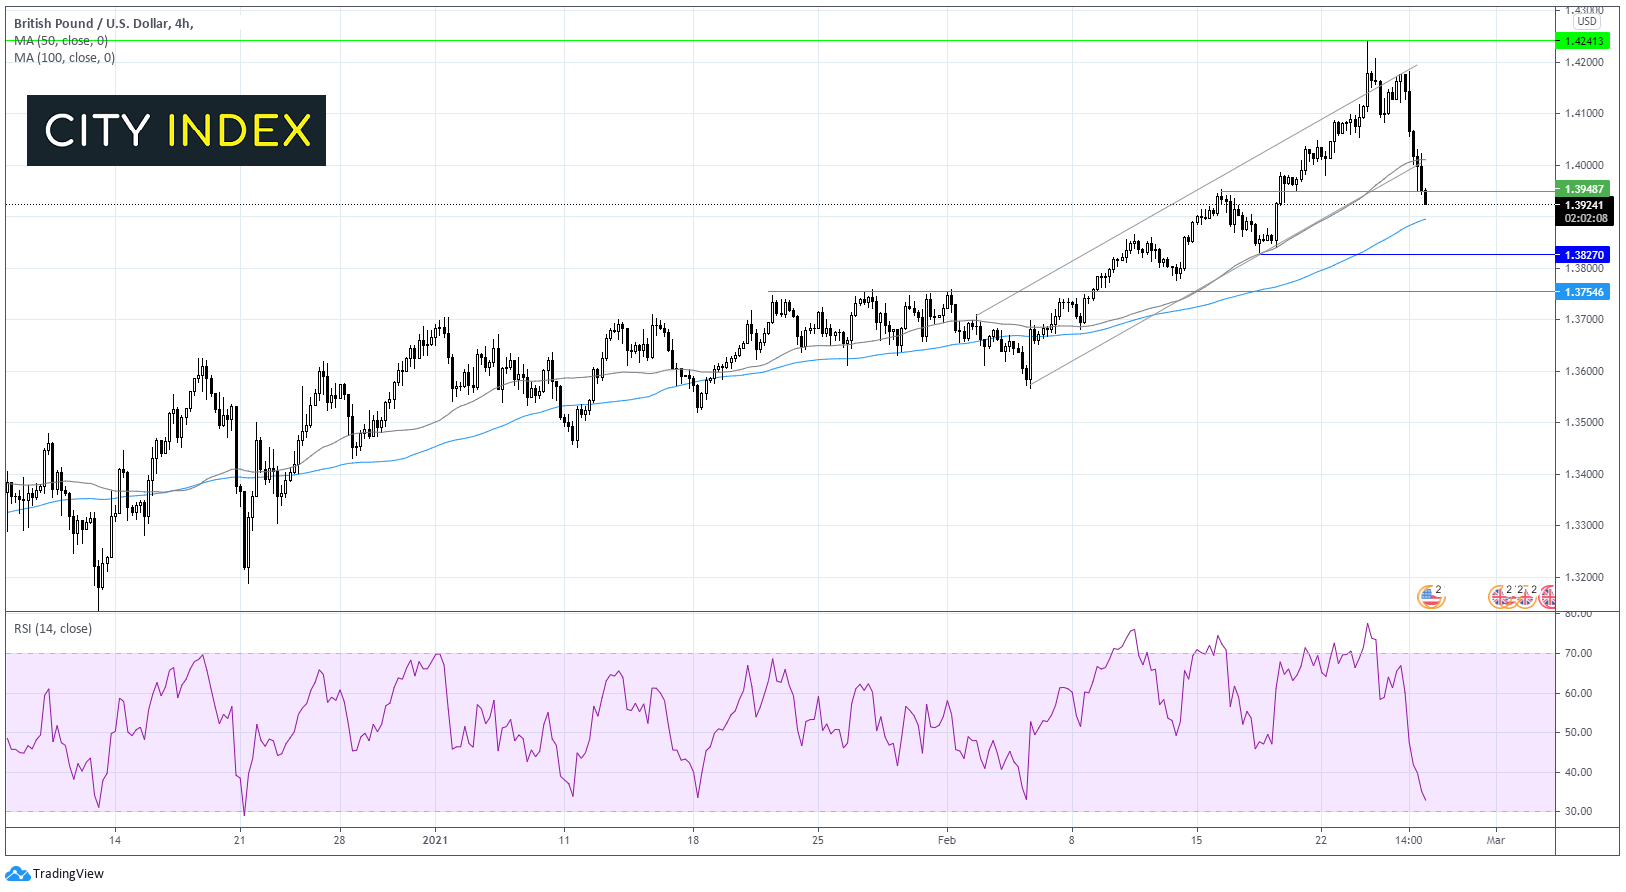Click the TradingView text link
Viewport: 1626px width, 892px height.
click(68, 874)
